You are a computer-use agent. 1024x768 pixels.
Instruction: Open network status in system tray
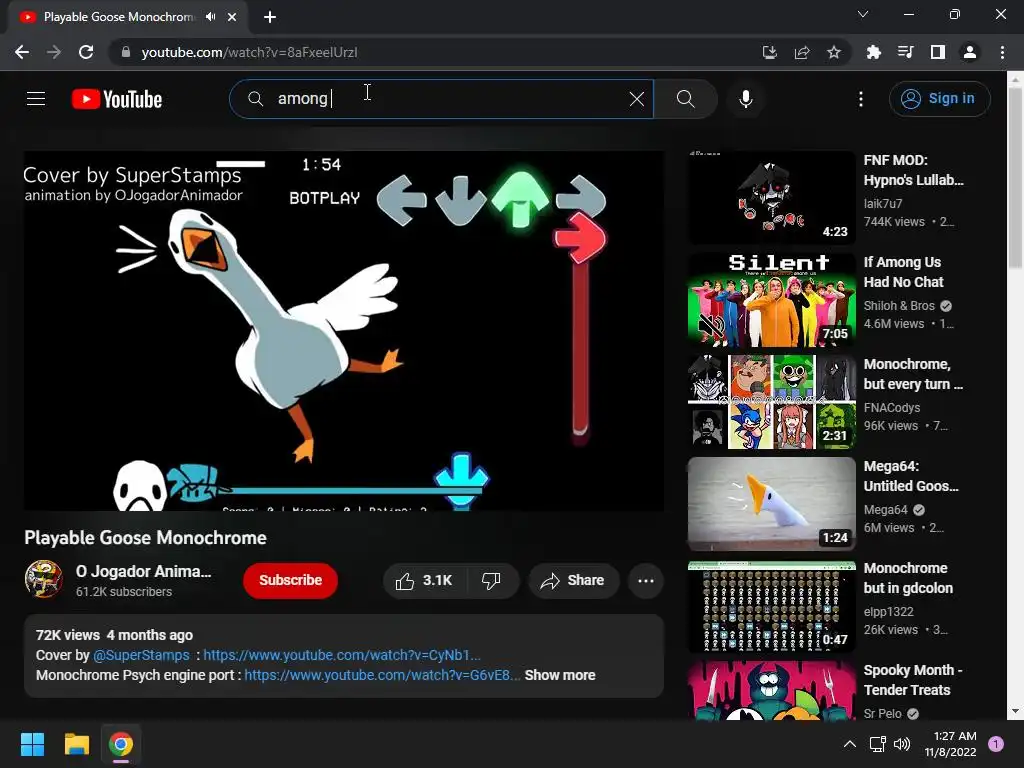click(x=877, y=744)
